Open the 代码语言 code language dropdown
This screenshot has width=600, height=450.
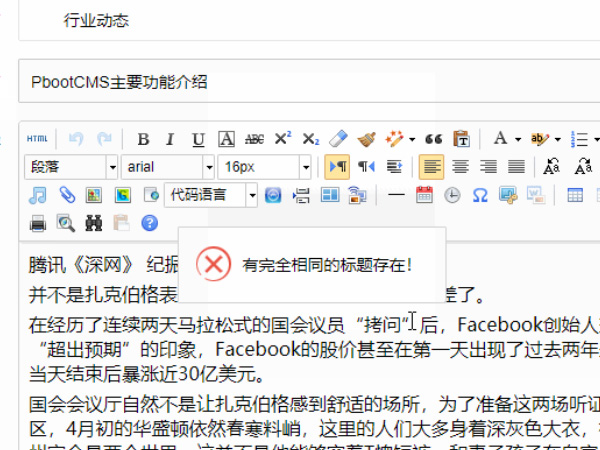[x=211, y=195]
